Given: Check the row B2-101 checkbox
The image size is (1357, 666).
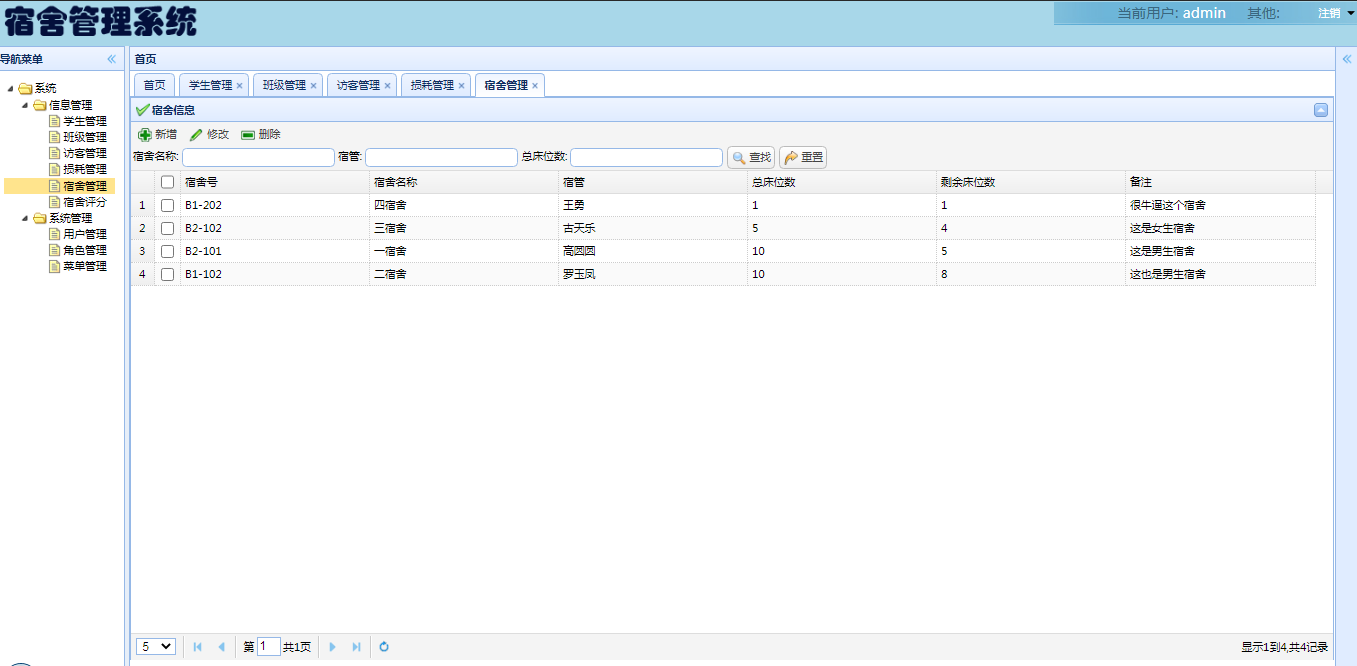Looking at the screenshot, I should pyautogui.click(x=167, y=251).
